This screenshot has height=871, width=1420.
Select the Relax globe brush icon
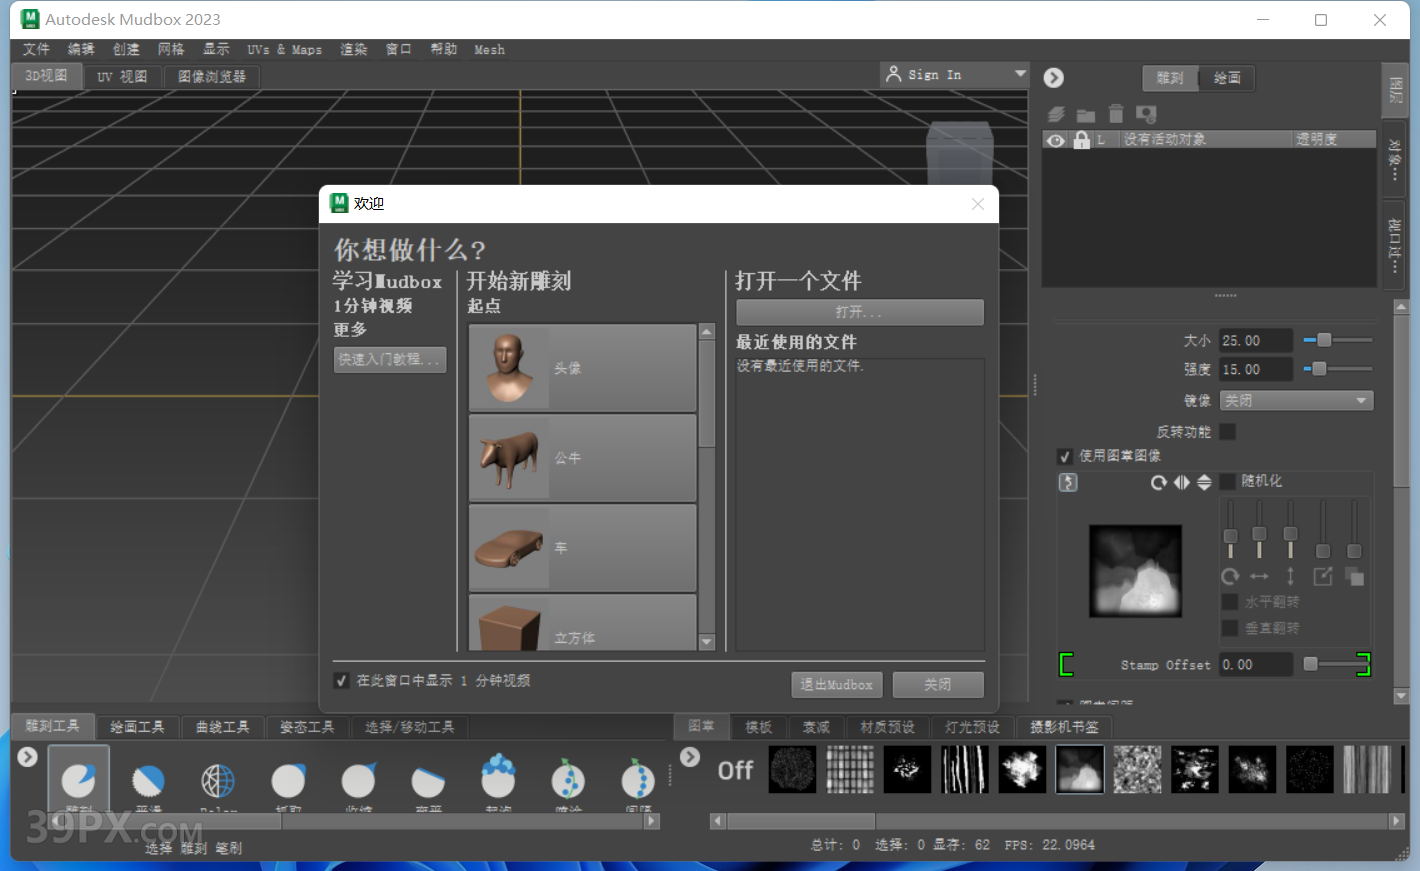pyautogui.click(x=218, y=779)
